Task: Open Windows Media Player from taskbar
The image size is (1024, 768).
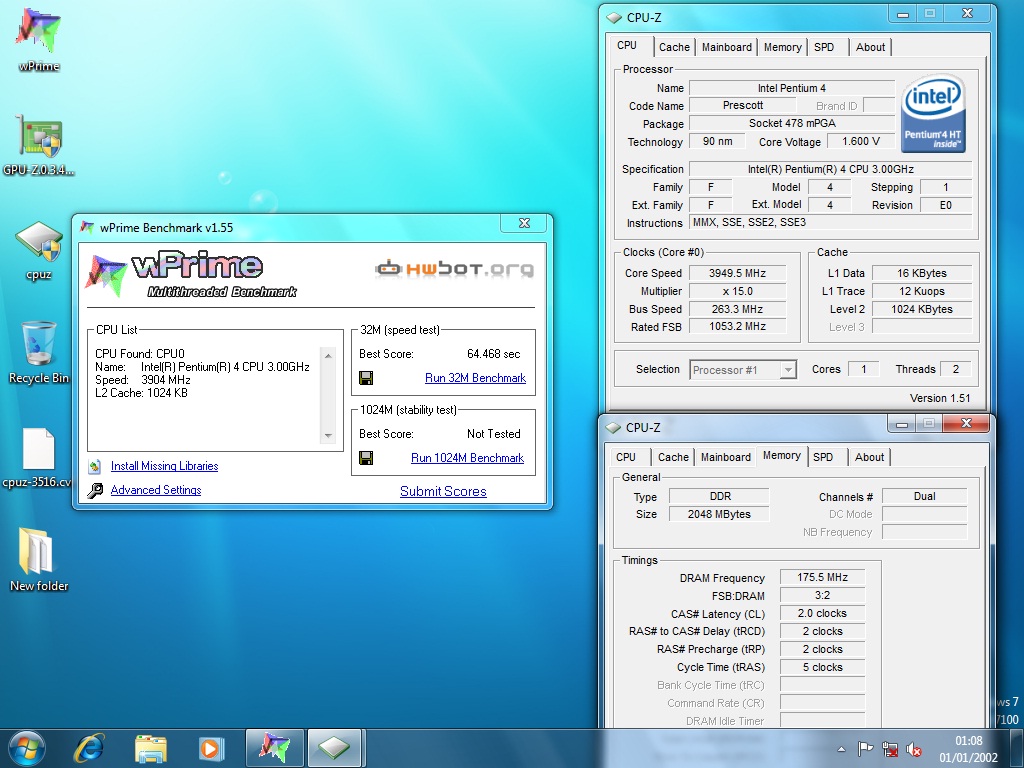Action: (211, 748)
